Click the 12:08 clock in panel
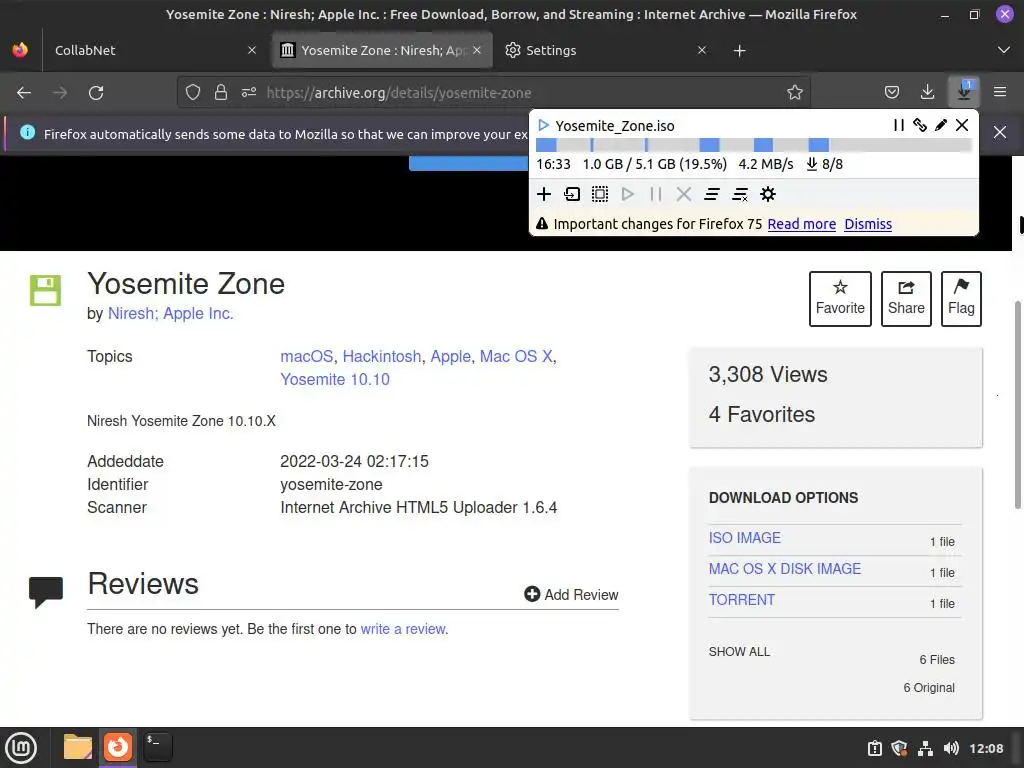 click(986, 748)
